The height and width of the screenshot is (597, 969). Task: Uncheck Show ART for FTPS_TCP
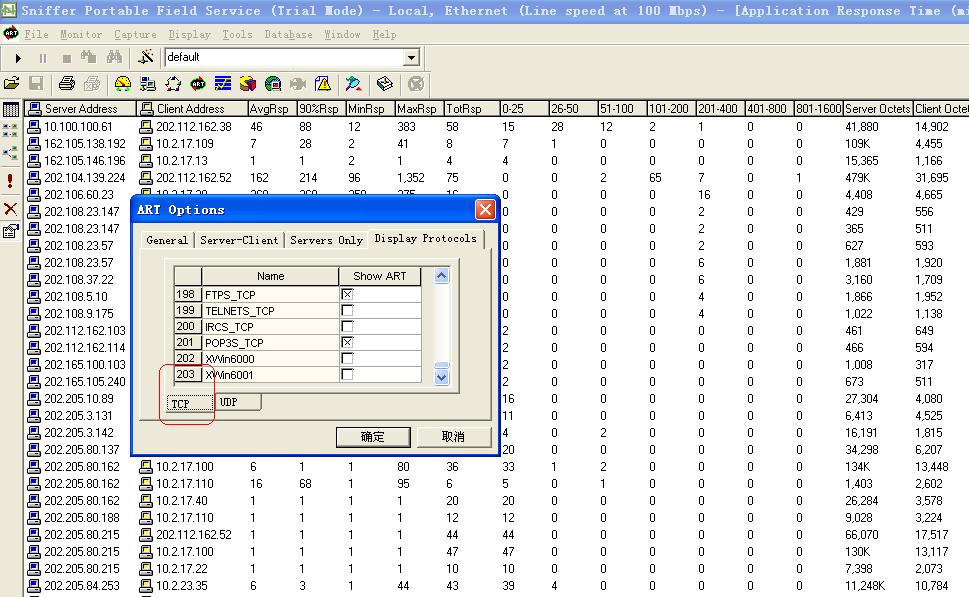click(347, 295)
